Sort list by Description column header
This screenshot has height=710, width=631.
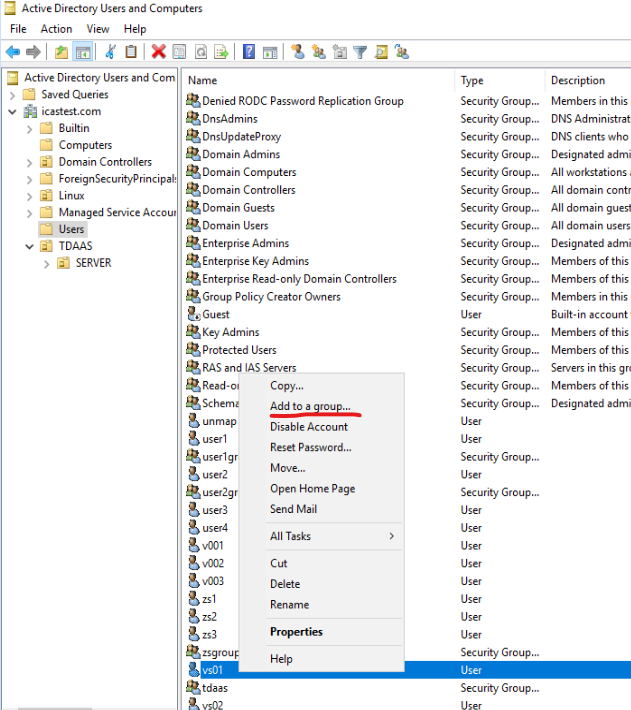pos(588,80)
